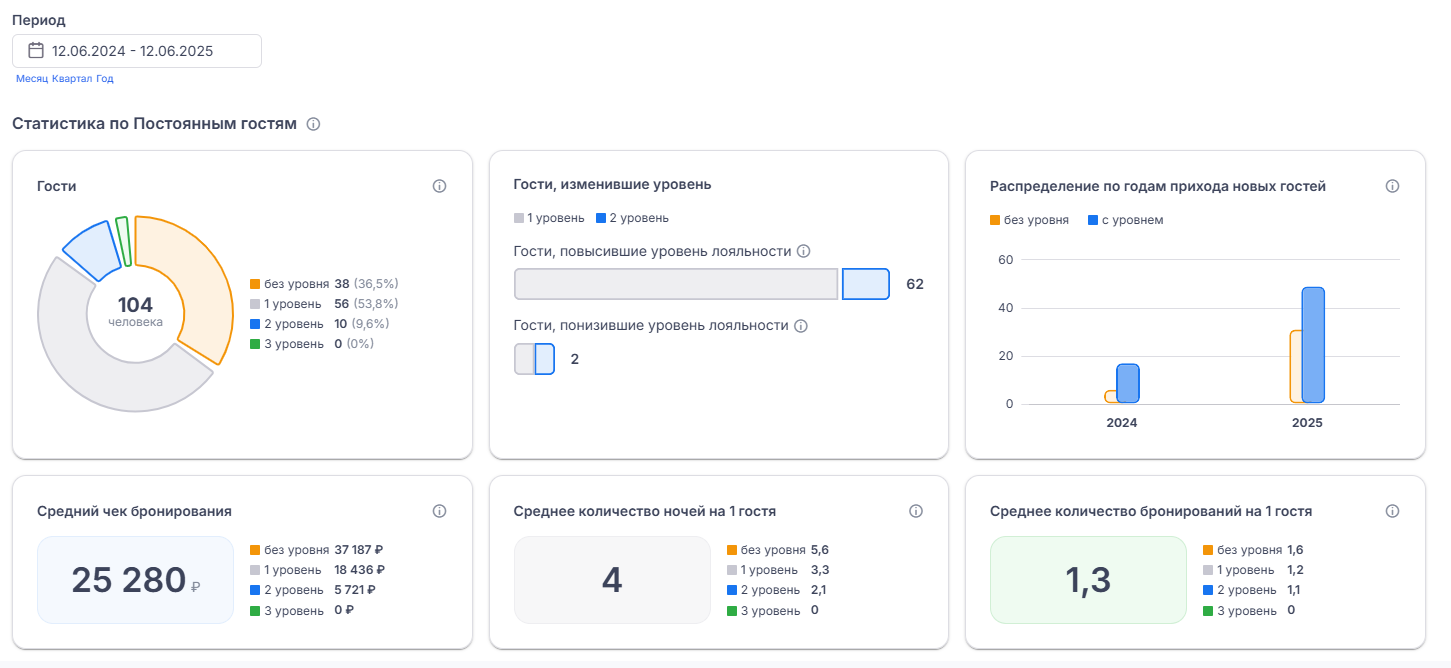Click без уровня 38 legend entry in Гости

tap(324, 284)
